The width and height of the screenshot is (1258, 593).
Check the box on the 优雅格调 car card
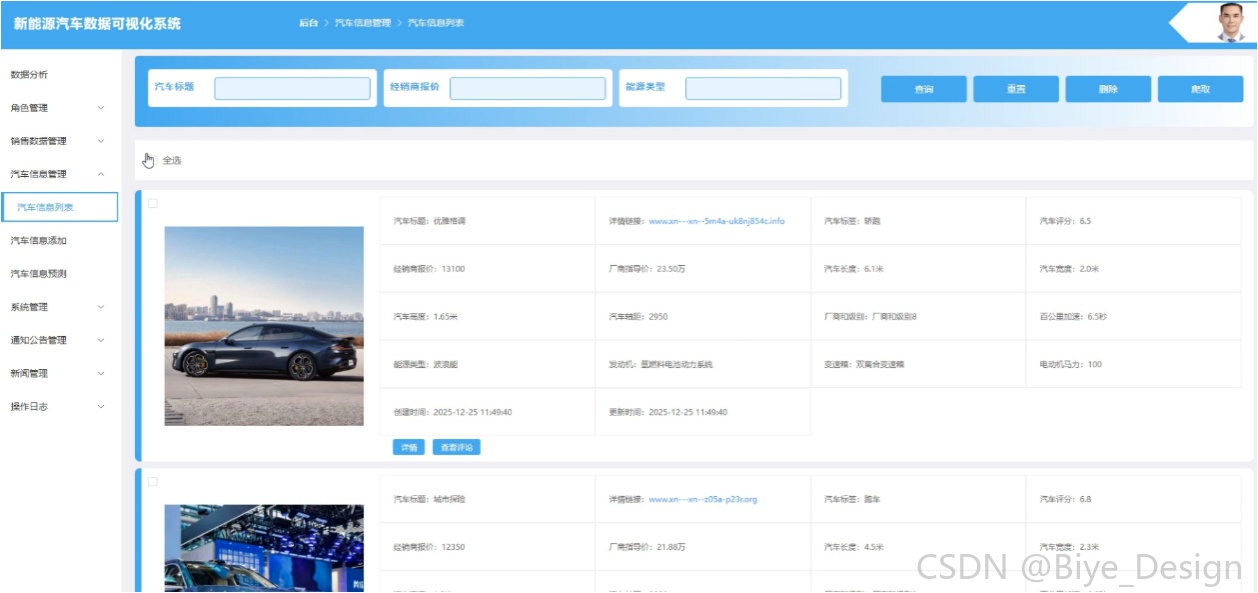point(153,203)
